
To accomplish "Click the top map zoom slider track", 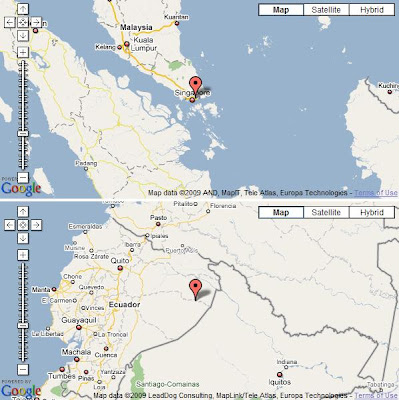I will (x=23, y=115).
